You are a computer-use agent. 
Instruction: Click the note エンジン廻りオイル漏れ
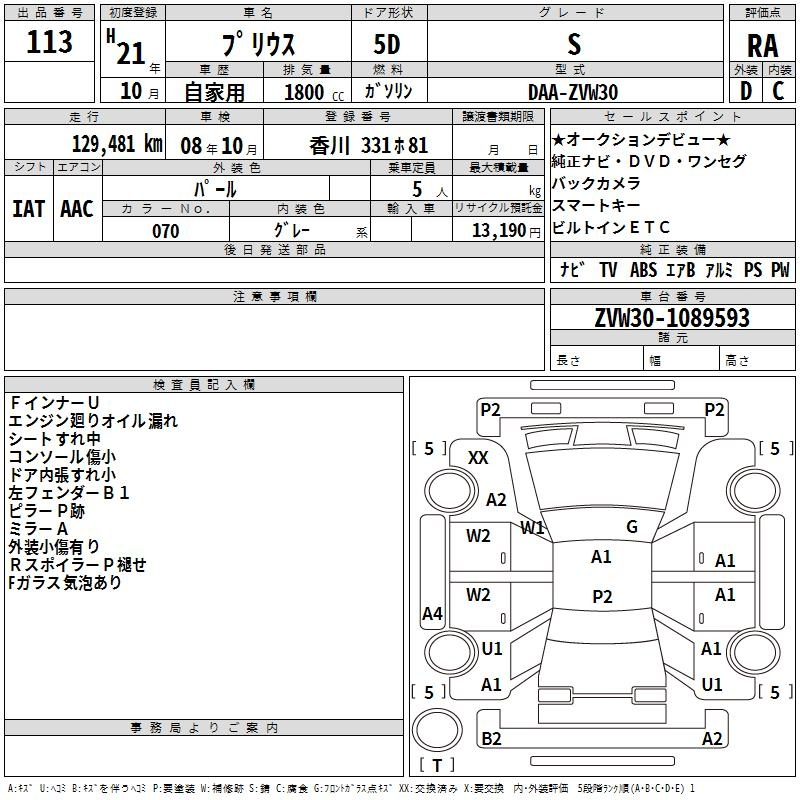[x=93, y=420]
